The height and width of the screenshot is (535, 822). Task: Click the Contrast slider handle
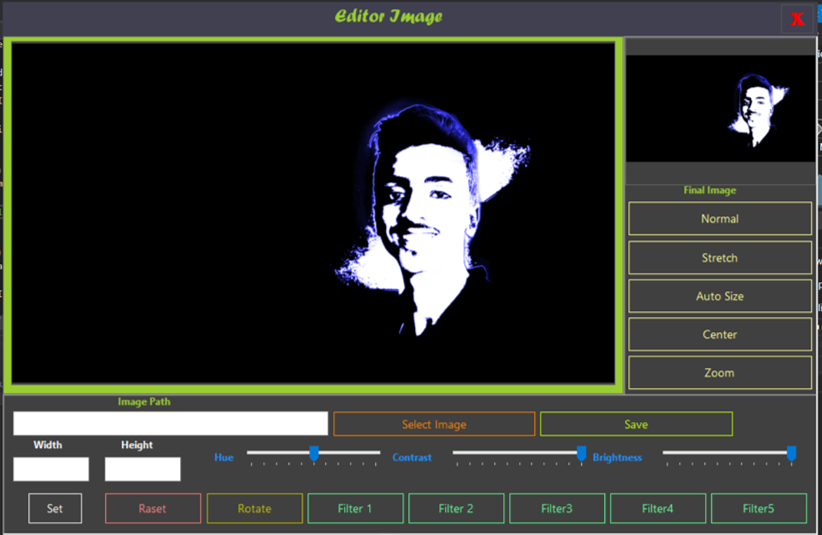[582, 454]
